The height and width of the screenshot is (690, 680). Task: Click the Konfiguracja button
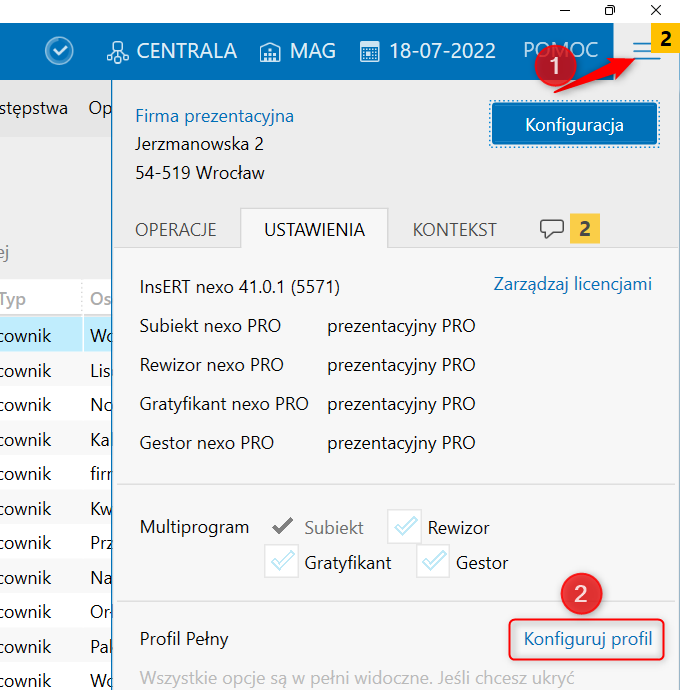click(x=574, y=125)
